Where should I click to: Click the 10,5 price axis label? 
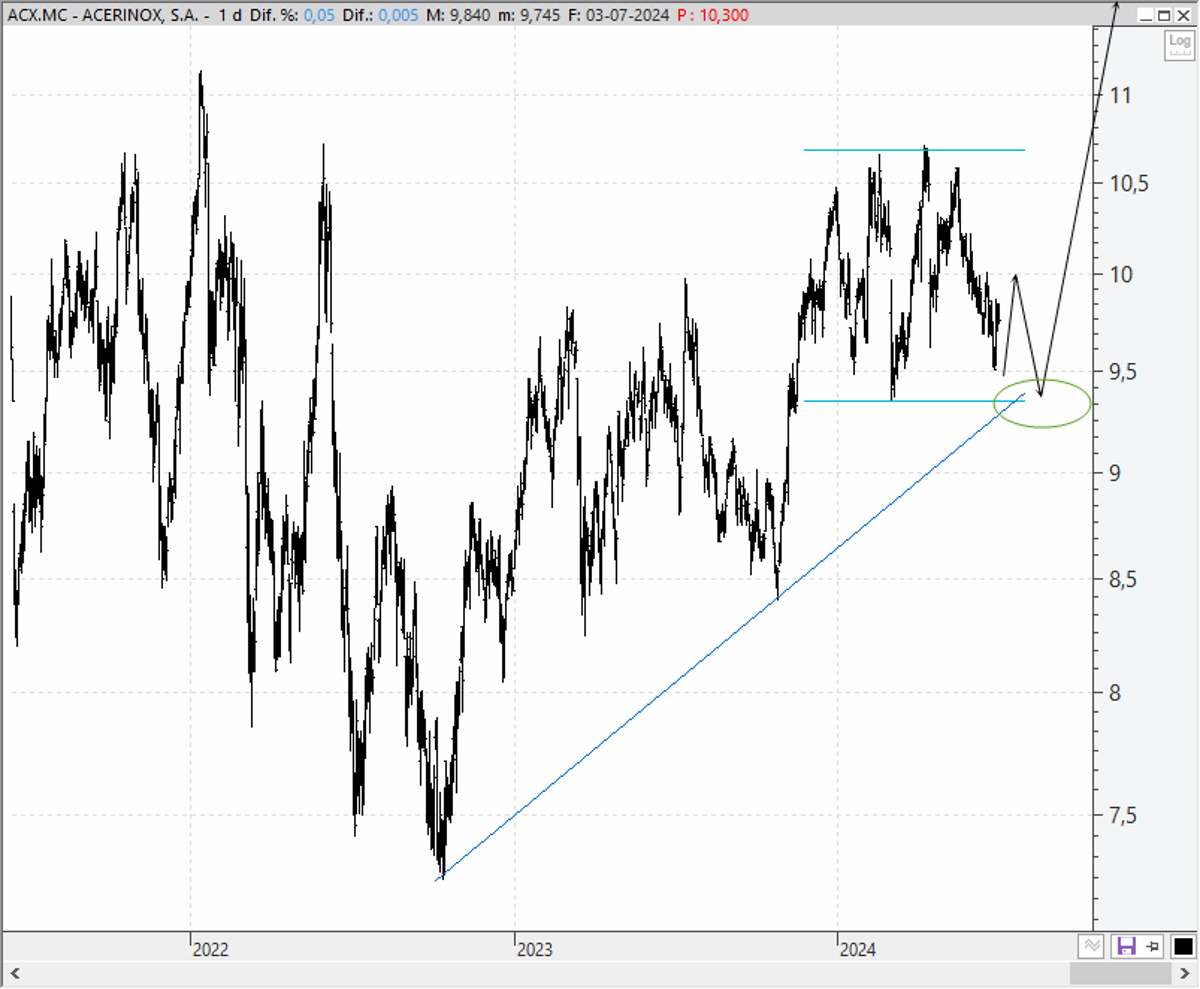[1128, 184]
